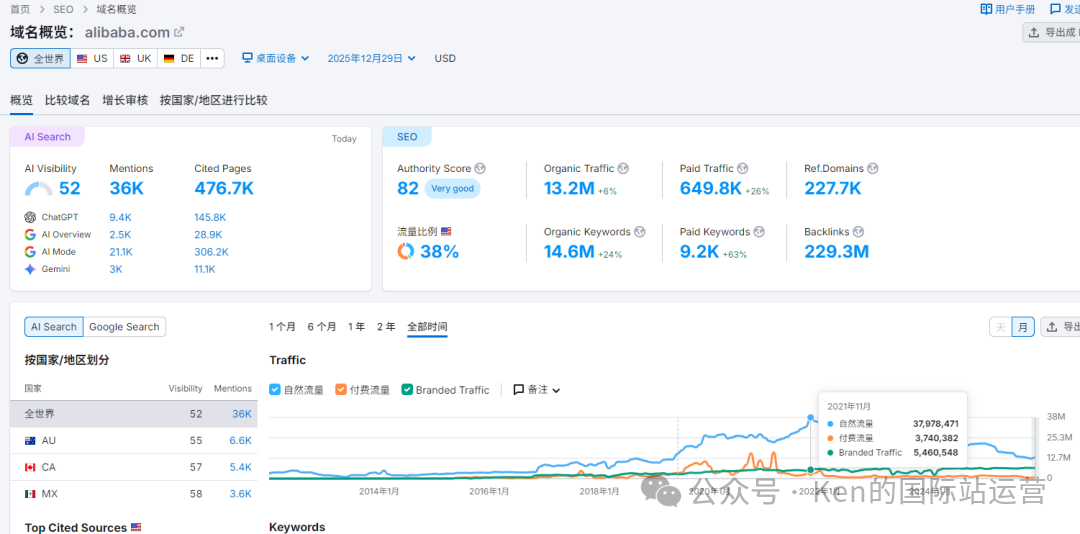Viewport: 1080px width, 534px height.
Task: Click ChatGPT 9.4K mentions value
Action: tap(121, 217)
